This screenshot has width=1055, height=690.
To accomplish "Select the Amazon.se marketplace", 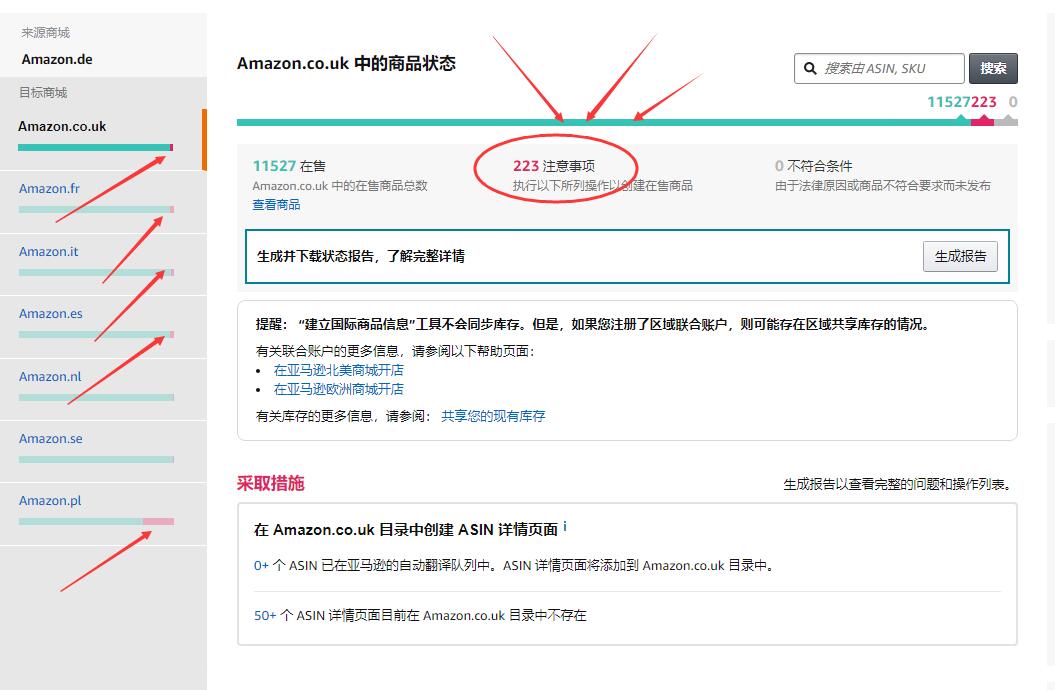I will click(50, 438).
